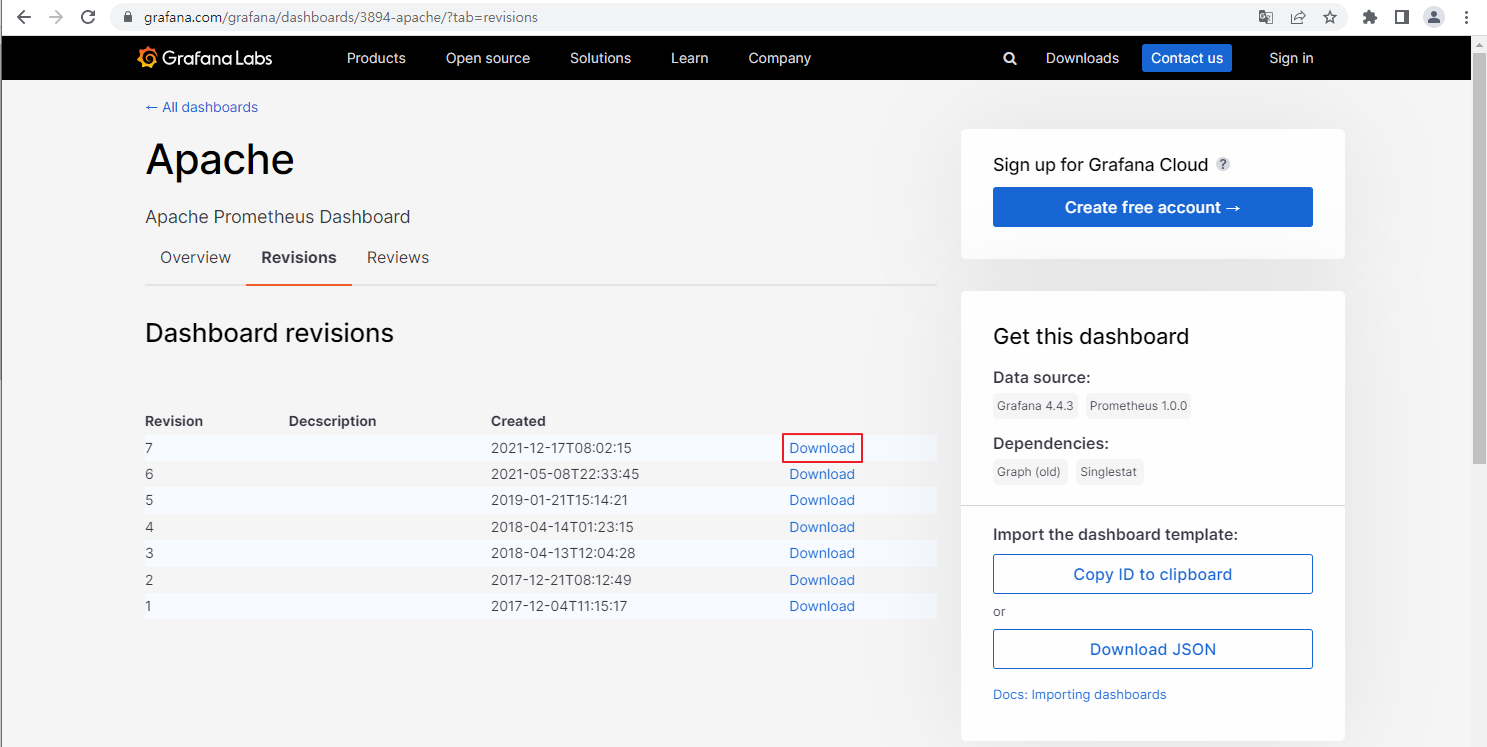Download revision 6 from 2021-05-08
Viewport: 1487px width, 747px height.
822,474
